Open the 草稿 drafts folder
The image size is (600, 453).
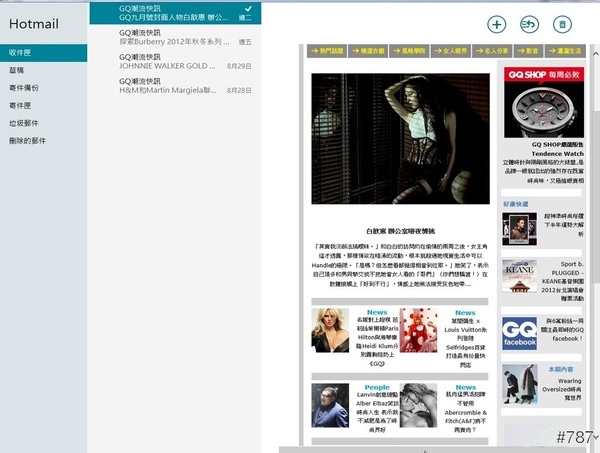pos(17,71)
